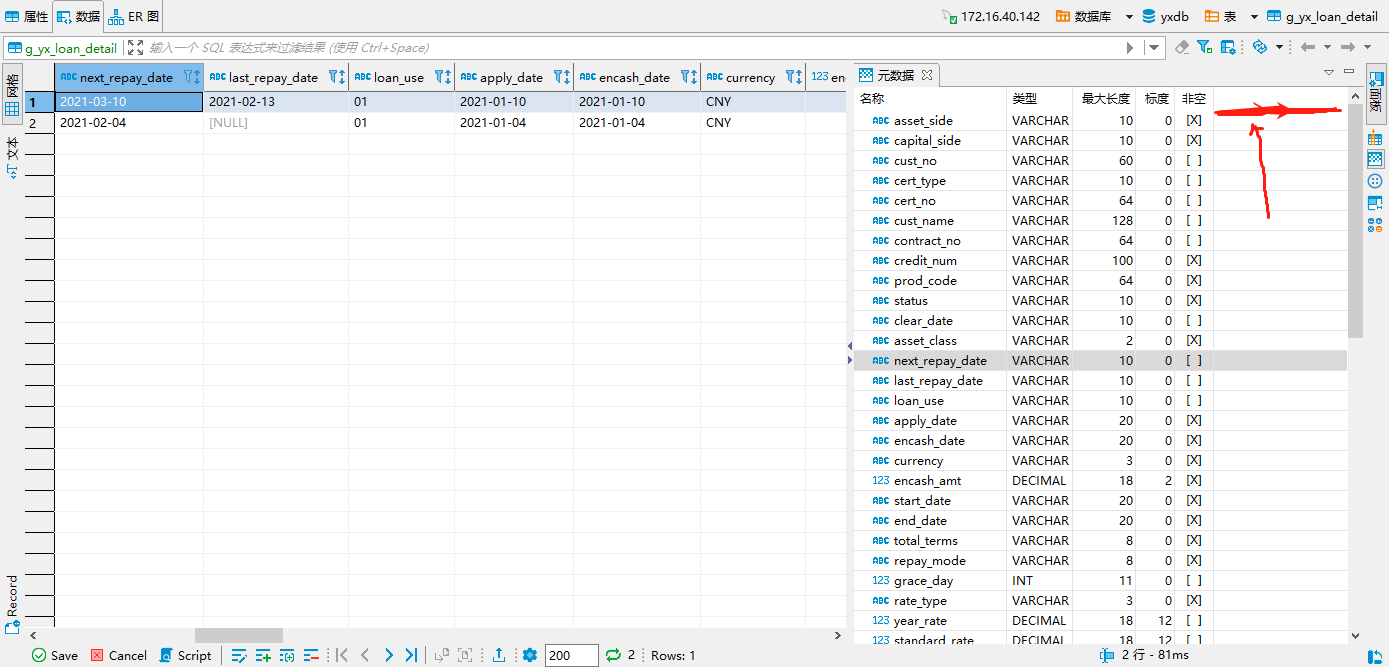
Task: Click the not-null box for clear_date
Action: point(1193,320)
